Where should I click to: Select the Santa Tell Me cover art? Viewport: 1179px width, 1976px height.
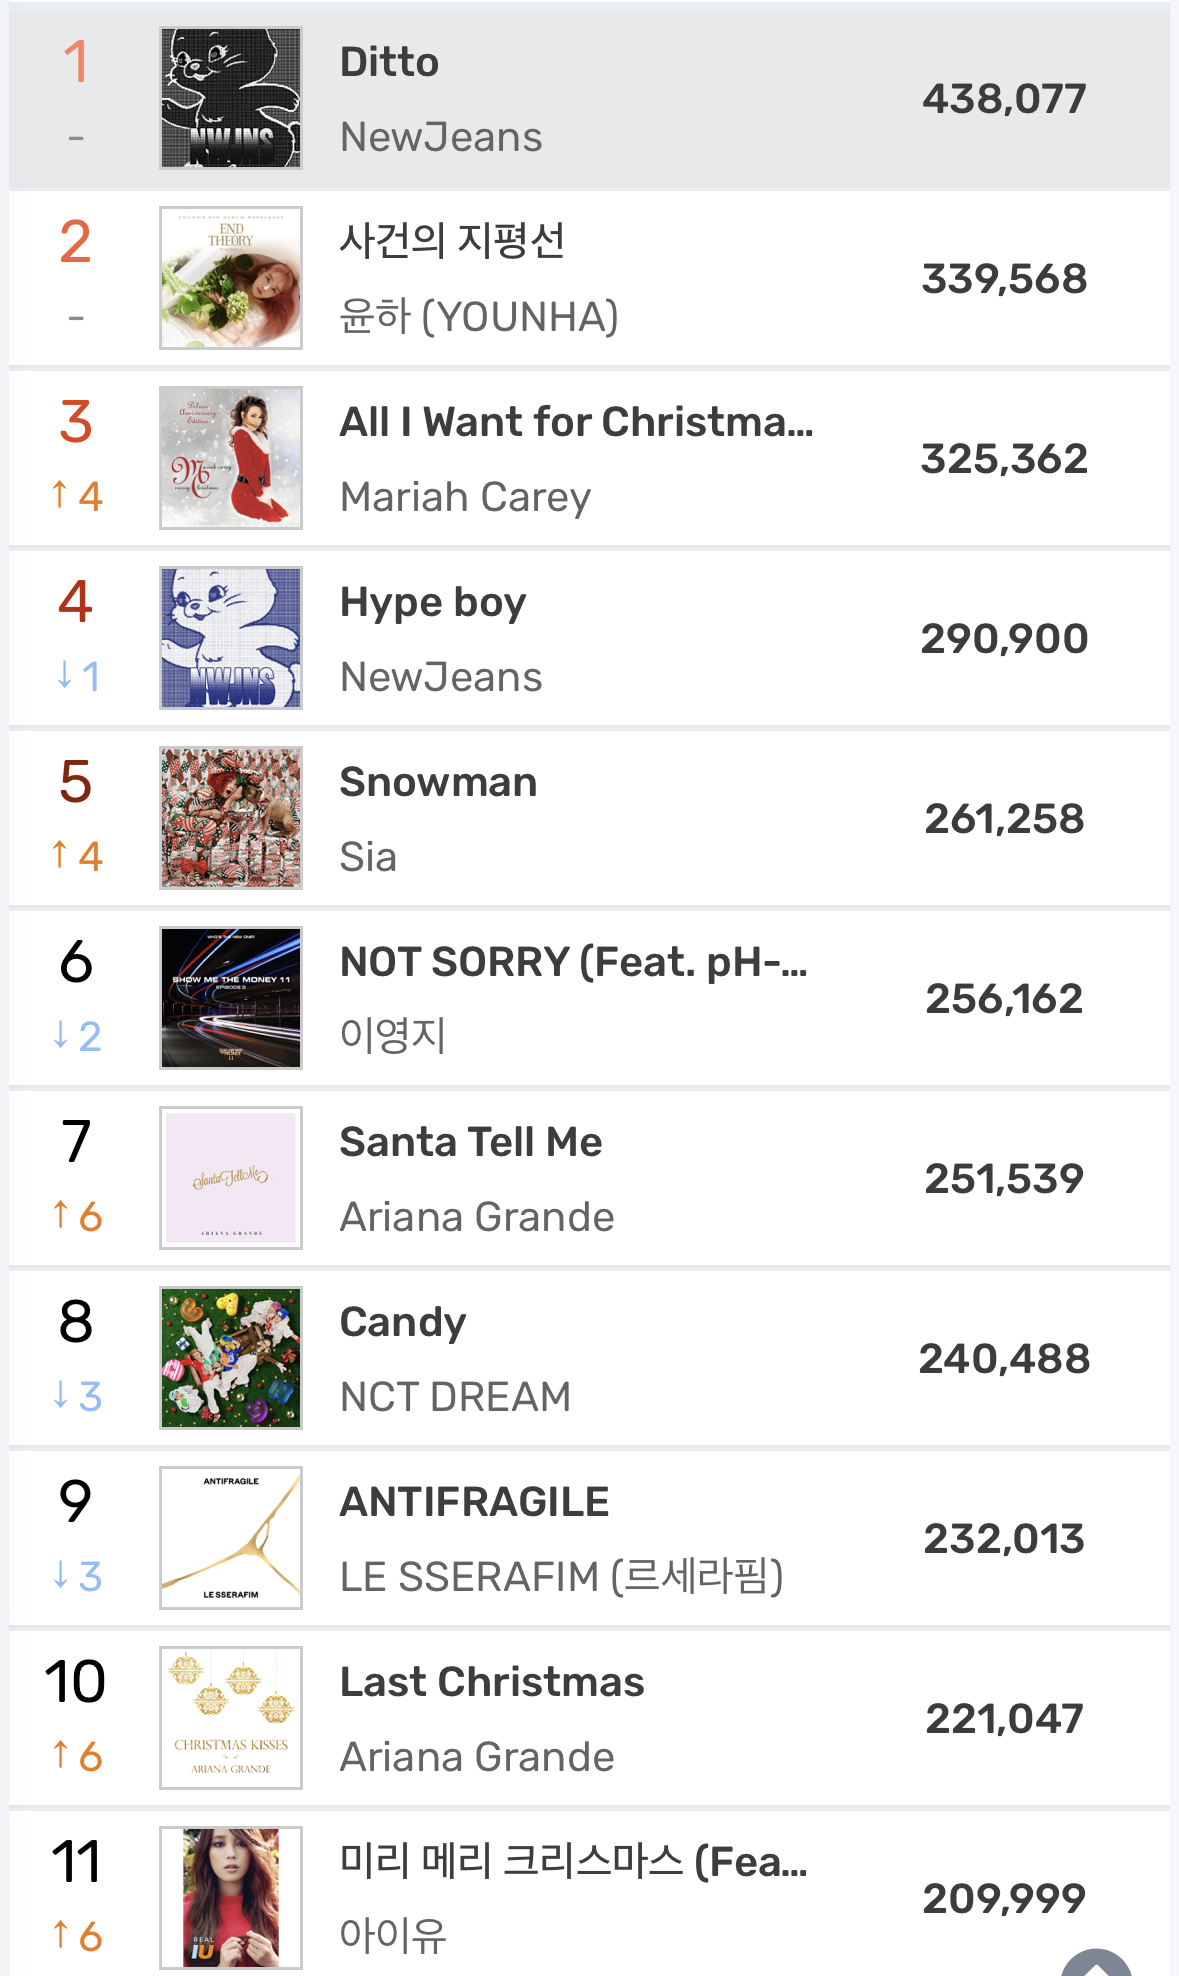pos(231,1178)
